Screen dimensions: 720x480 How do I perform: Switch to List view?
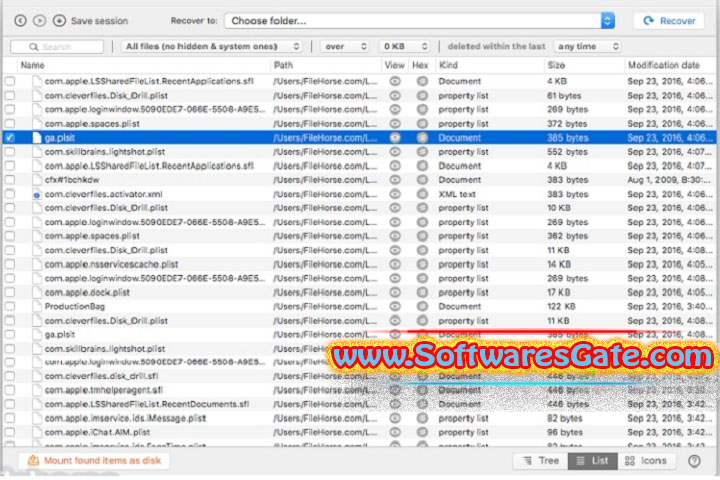[593, 461]
